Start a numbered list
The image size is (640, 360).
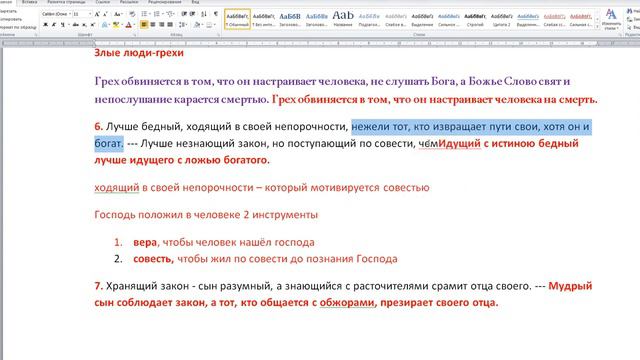point(156,14)
